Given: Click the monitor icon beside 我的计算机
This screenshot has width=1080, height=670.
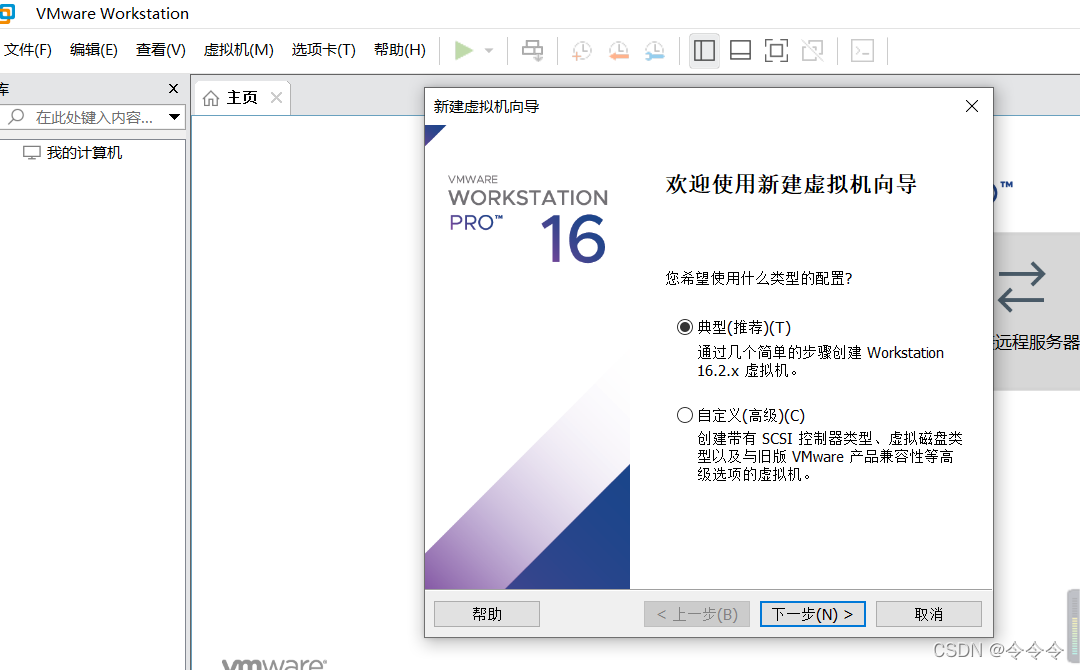Looking at the screenshot, I should (32, 152).
